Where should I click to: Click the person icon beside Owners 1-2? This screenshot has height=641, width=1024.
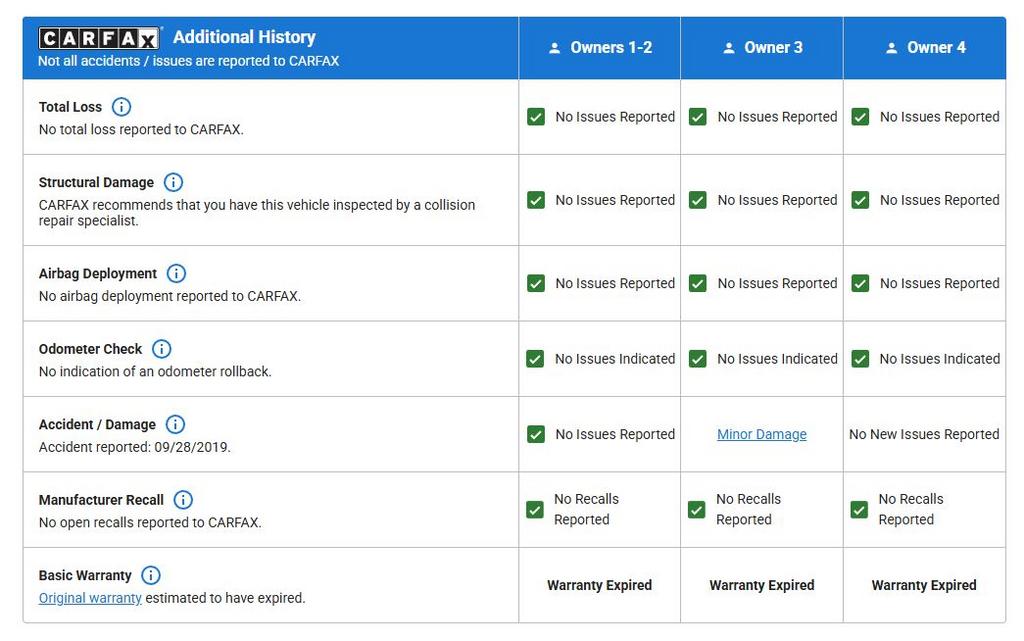[554, 48]
